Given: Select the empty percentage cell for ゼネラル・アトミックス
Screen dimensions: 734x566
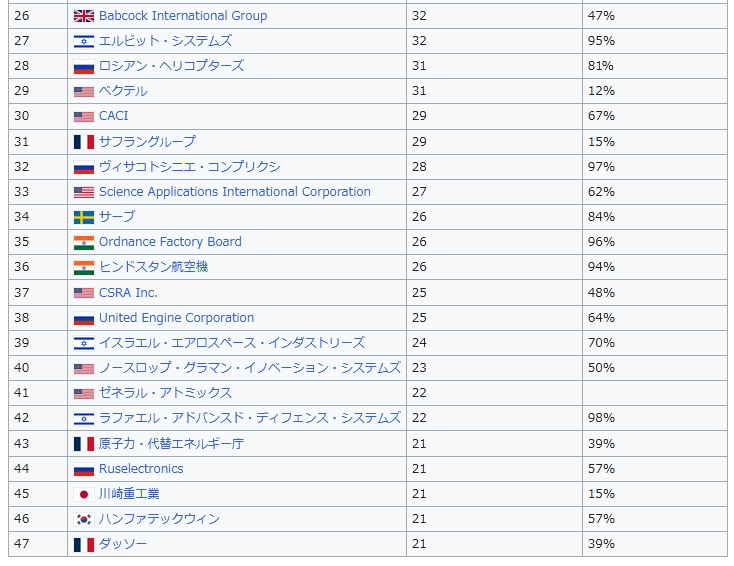Looking at the screenshot, I should tap(654, 393).
